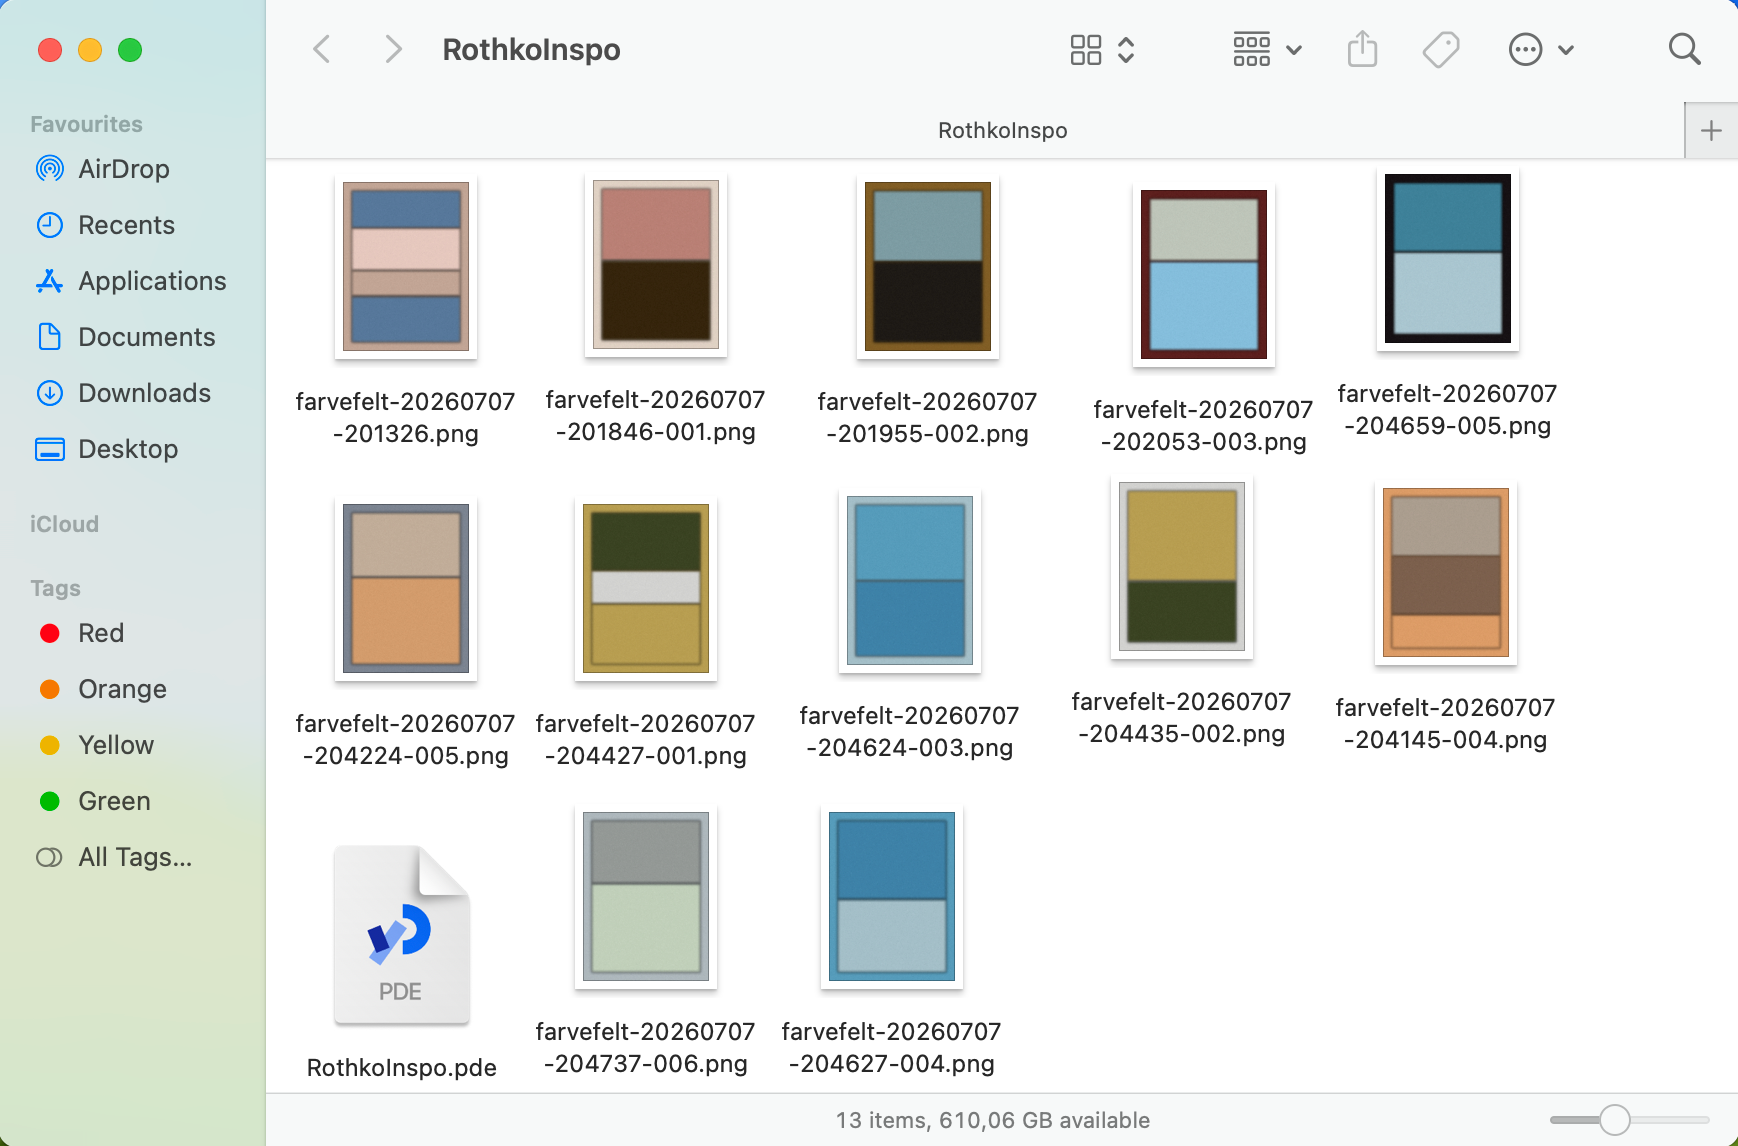Click the Share toolbar icon

pos(1362,49)
